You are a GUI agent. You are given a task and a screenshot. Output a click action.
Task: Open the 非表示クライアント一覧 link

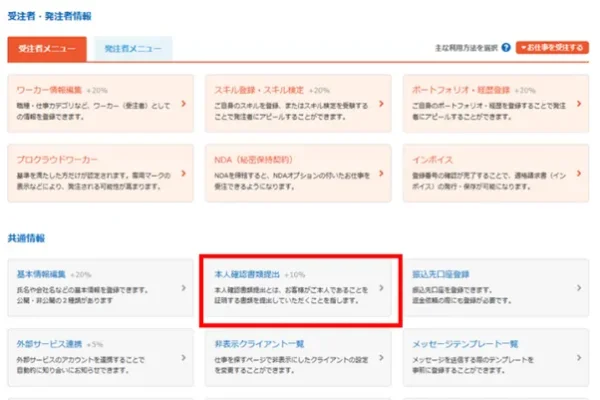[259, 344]
